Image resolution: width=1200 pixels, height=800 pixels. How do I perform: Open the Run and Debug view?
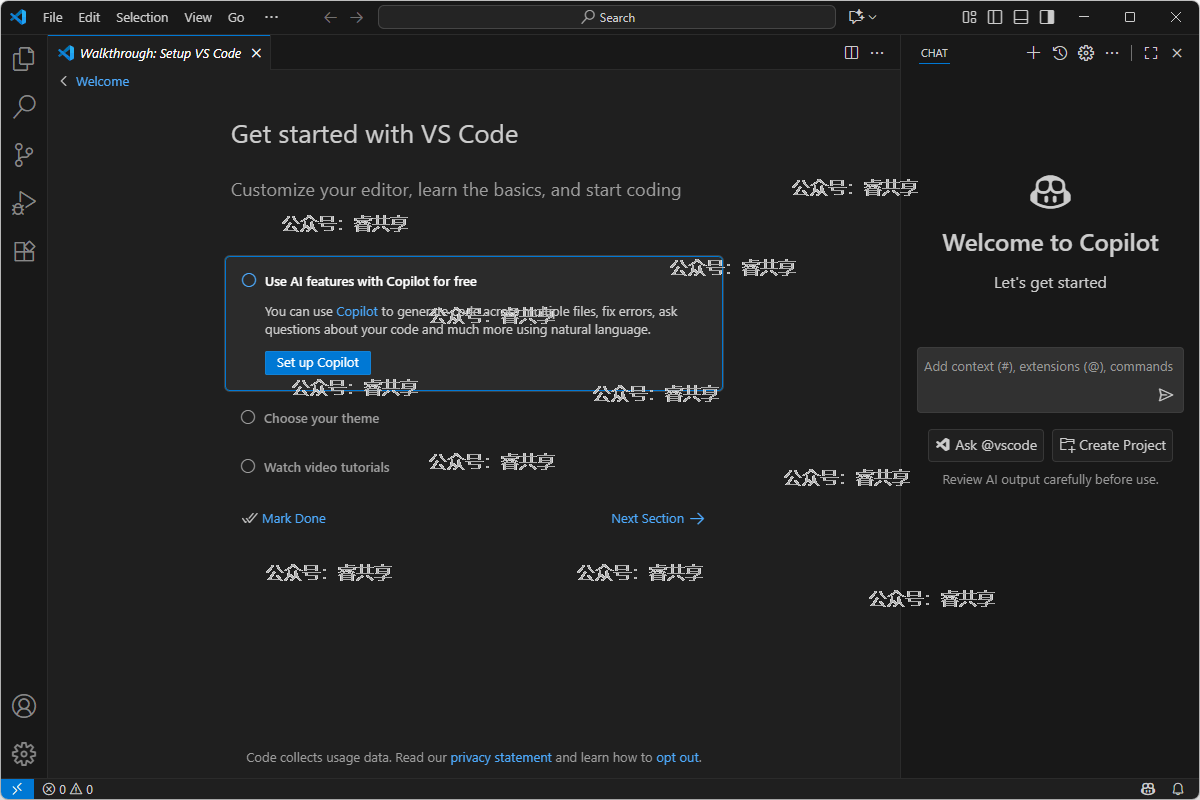click(x=24, y=203)
